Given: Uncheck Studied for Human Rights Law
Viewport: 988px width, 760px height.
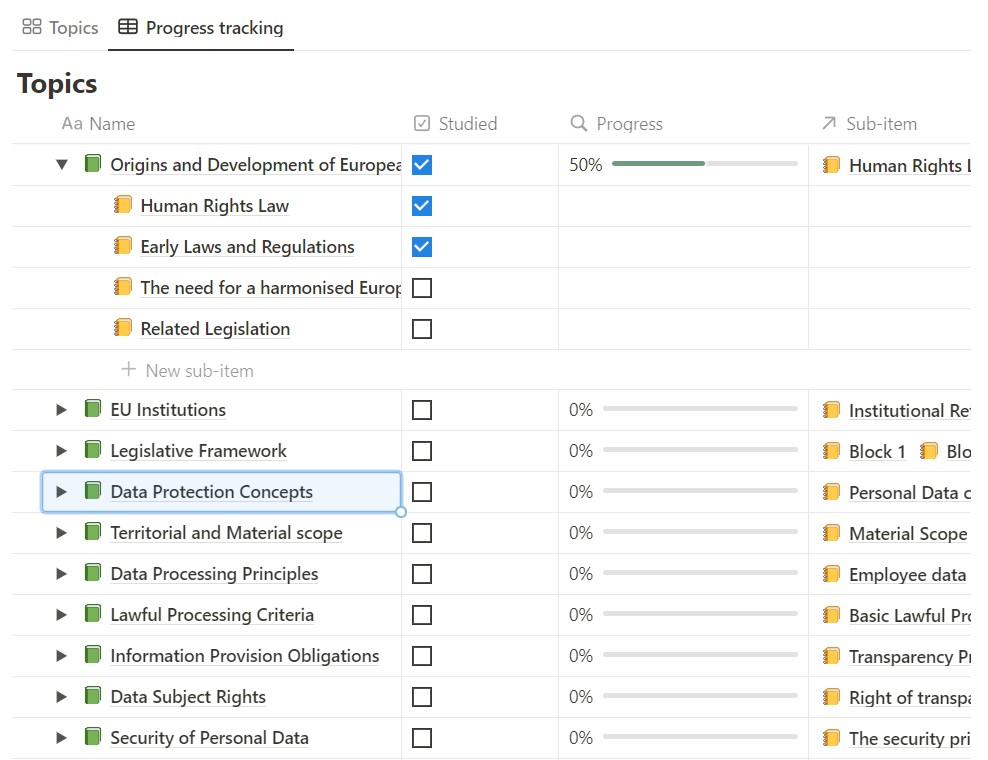Looking at the screenshot, I should 422,206.
